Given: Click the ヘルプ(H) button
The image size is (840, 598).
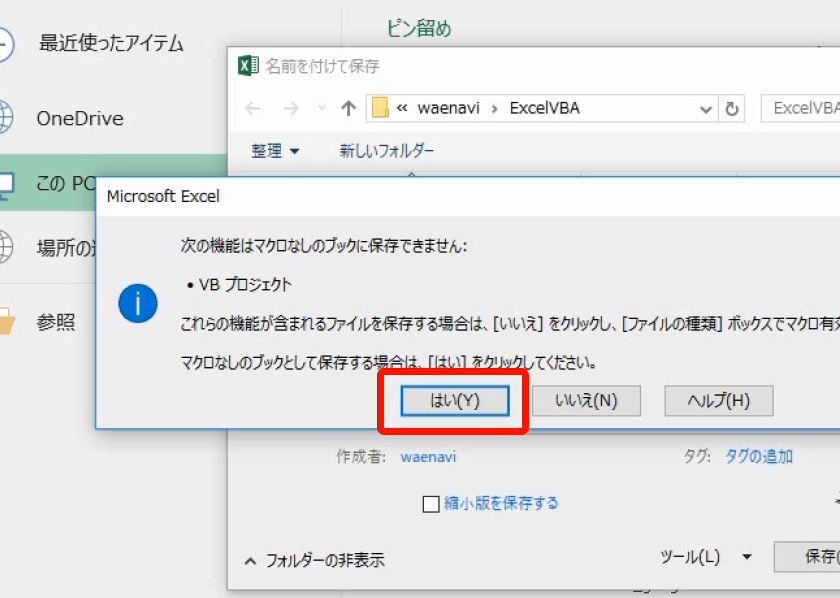Looking at the screenshot, I should (x=718, y=400).
